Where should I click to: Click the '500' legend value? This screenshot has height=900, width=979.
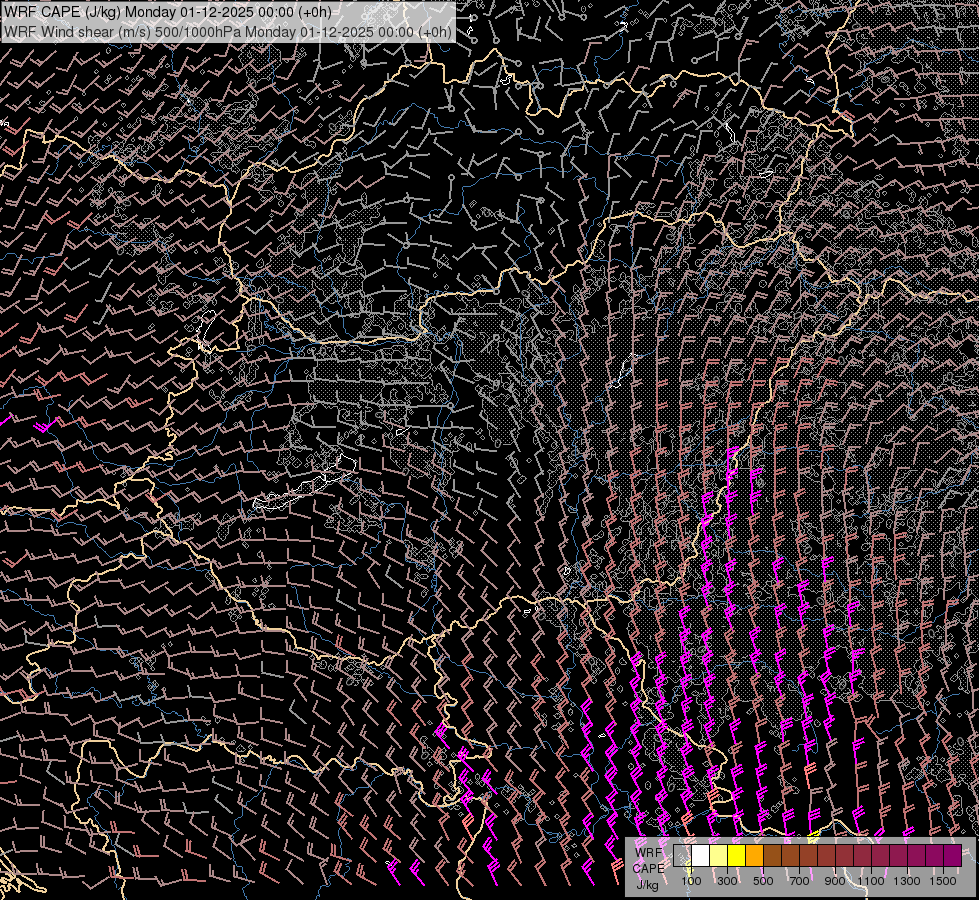click(763, 881)
